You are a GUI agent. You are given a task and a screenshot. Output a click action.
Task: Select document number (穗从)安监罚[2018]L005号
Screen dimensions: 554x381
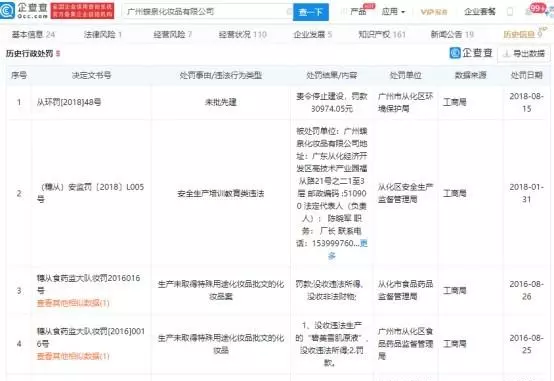pos(91,193)
